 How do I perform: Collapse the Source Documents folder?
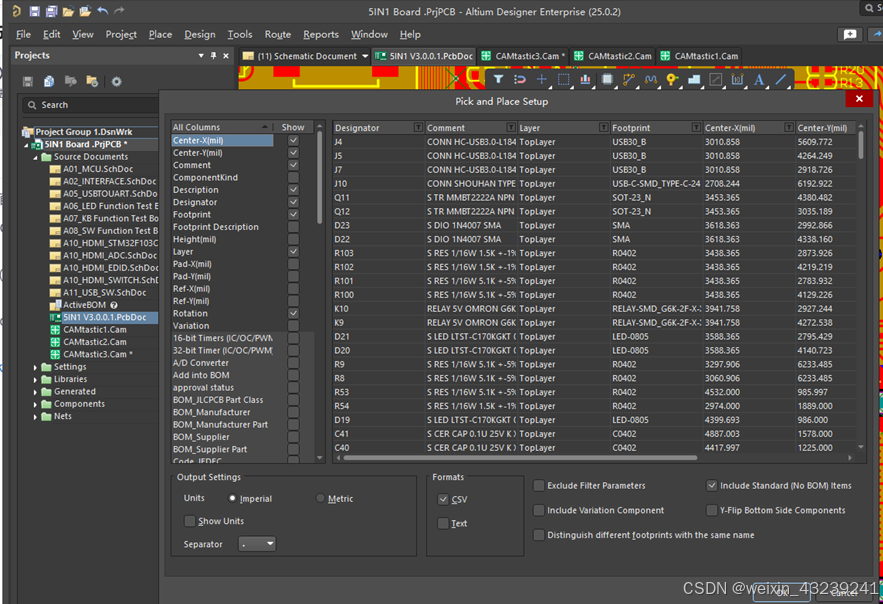tap(35, 157)
